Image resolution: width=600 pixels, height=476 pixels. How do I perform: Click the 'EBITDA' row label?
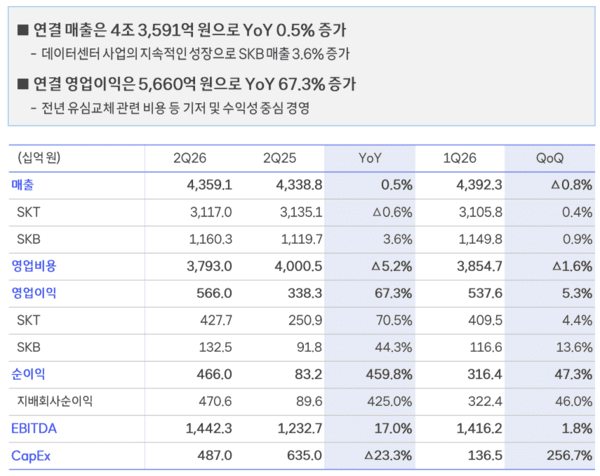tap(34, 429)
